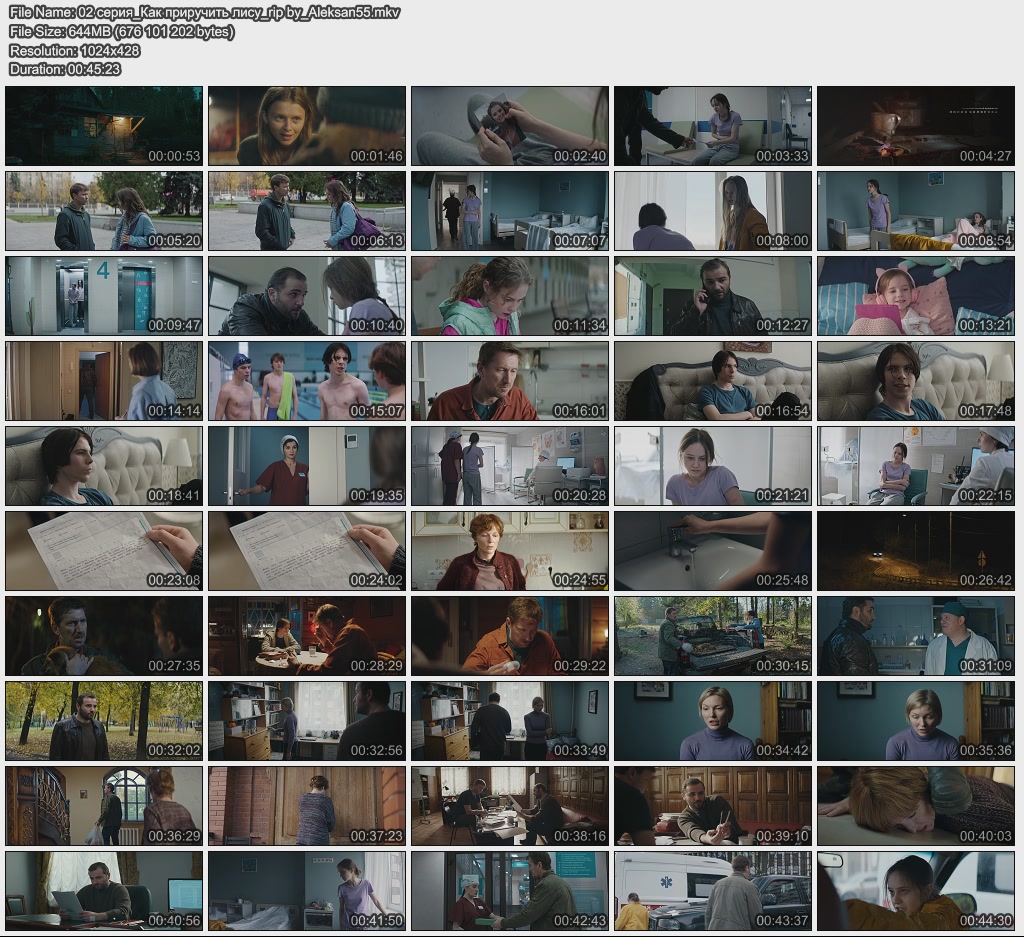Open the document close-up thumbnail at 00:23:08
Screen dimensions: 1024x937
pyautogui.click(x=104, y=551)
